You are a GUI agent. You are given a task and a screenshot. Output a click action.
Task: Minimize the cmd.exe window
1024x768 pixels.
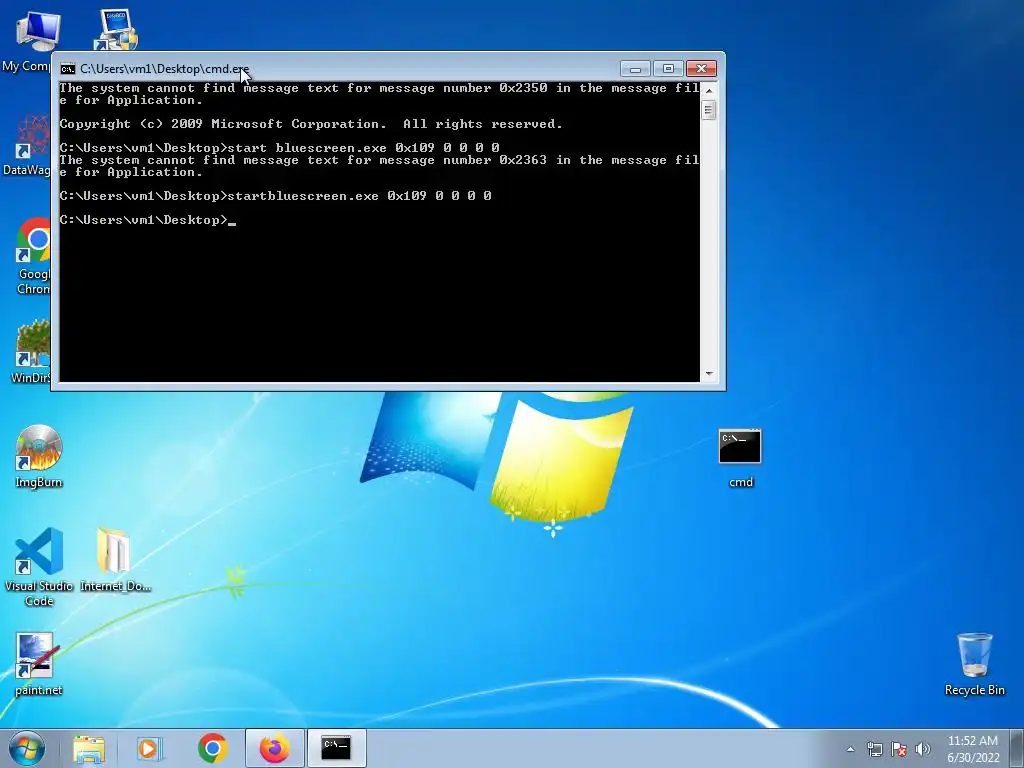tap(635, 69)
